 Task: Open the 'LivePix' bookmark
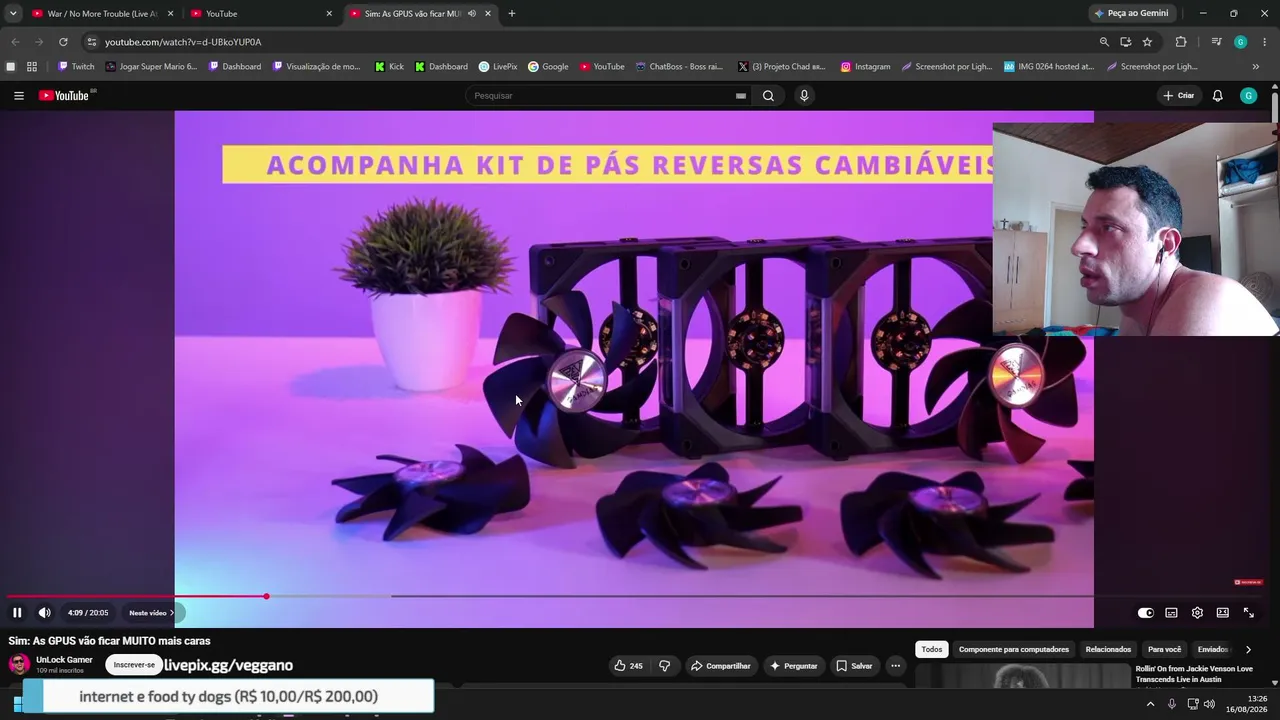pos(498,67)
